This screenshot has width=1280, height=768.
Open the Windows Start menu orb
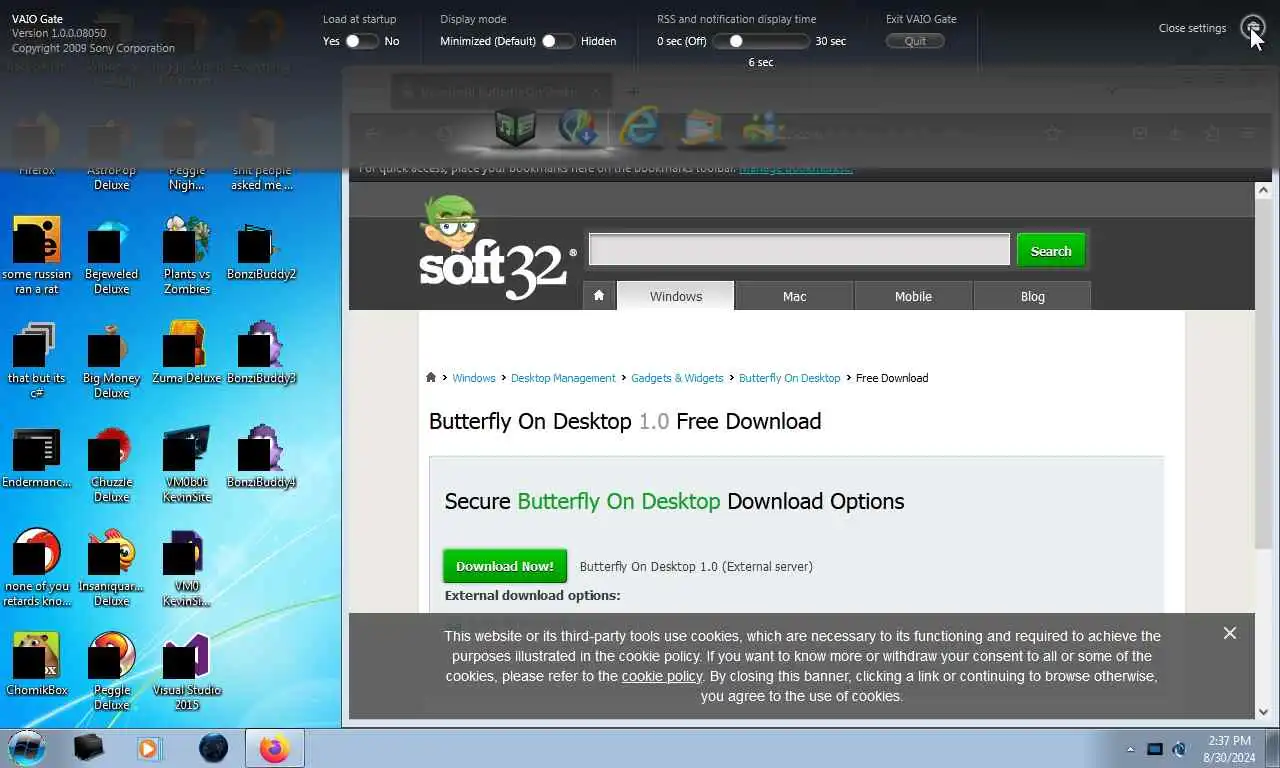(x=27, y=747)
